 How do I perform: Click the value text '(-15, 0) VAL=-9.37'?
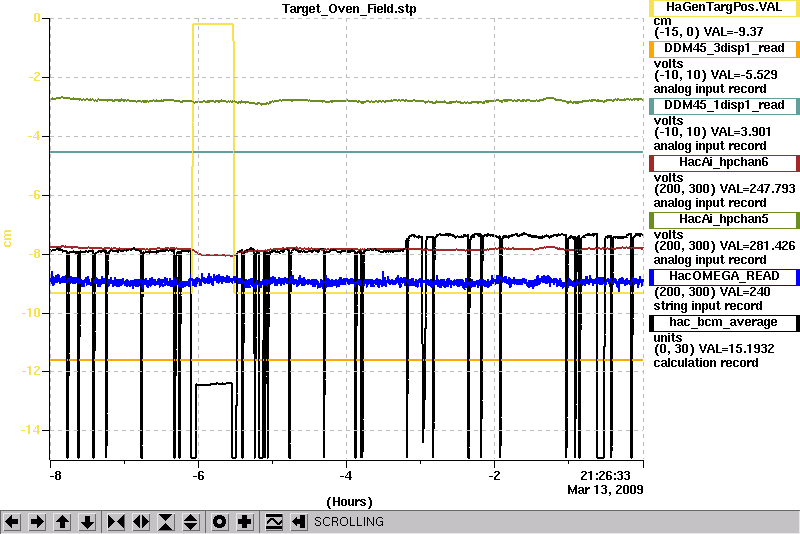click(708, 32)
